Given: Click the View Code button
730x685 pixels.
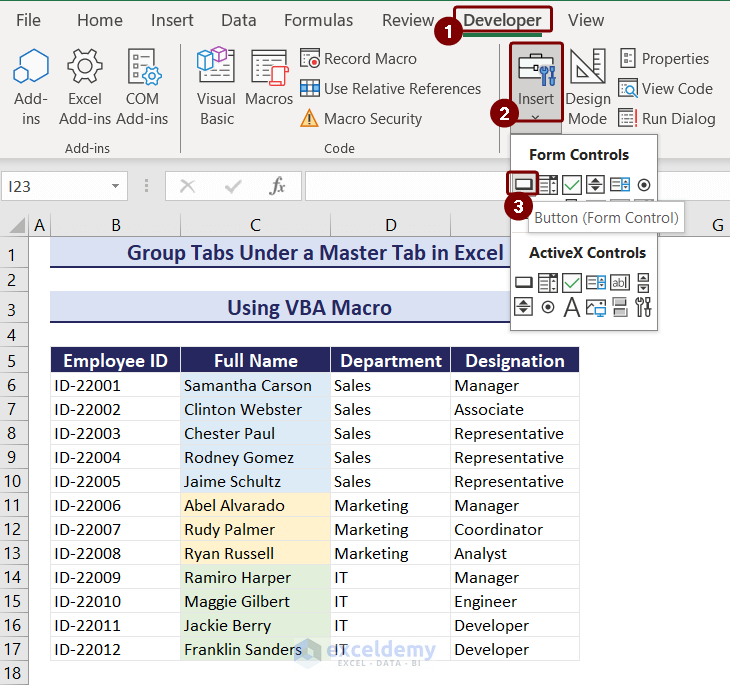Looking at the screenshot, I should point(665,89).
